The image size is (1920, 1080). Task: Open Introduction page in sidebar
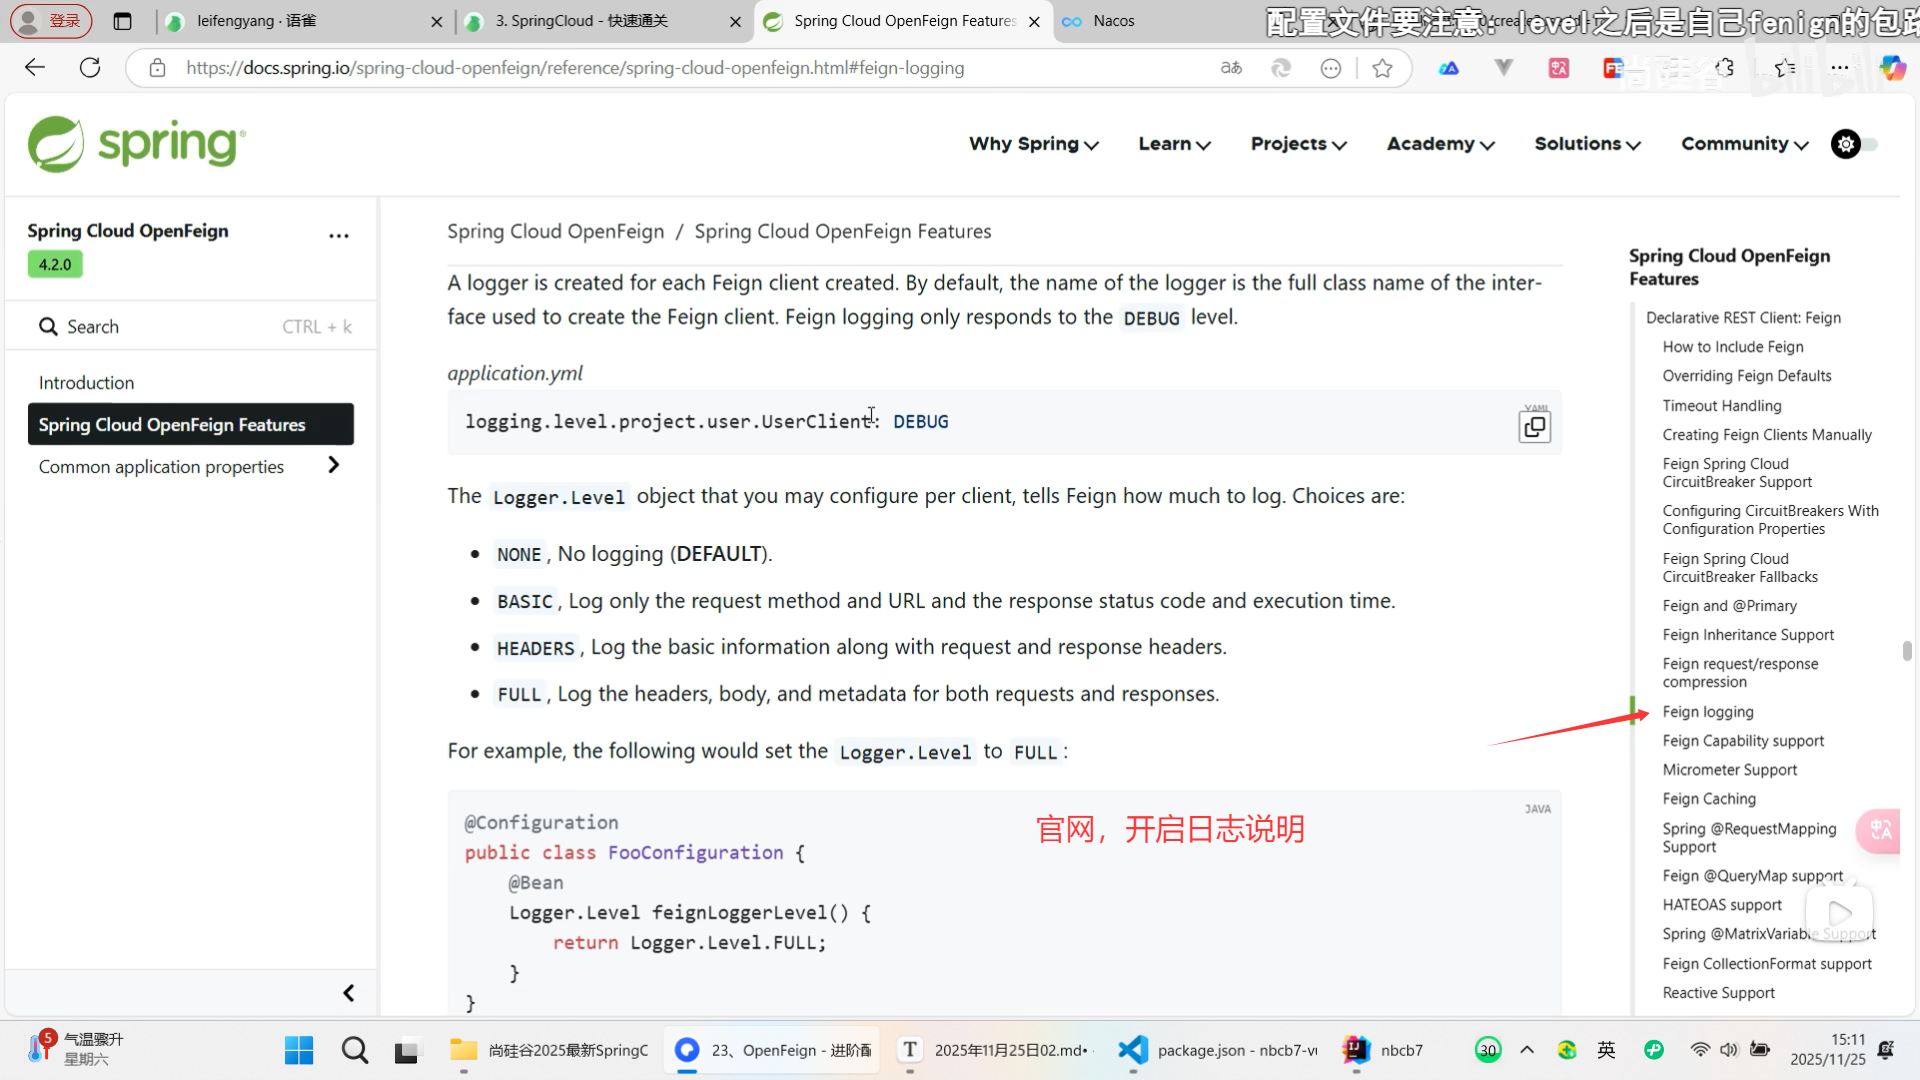click(86, 382)
